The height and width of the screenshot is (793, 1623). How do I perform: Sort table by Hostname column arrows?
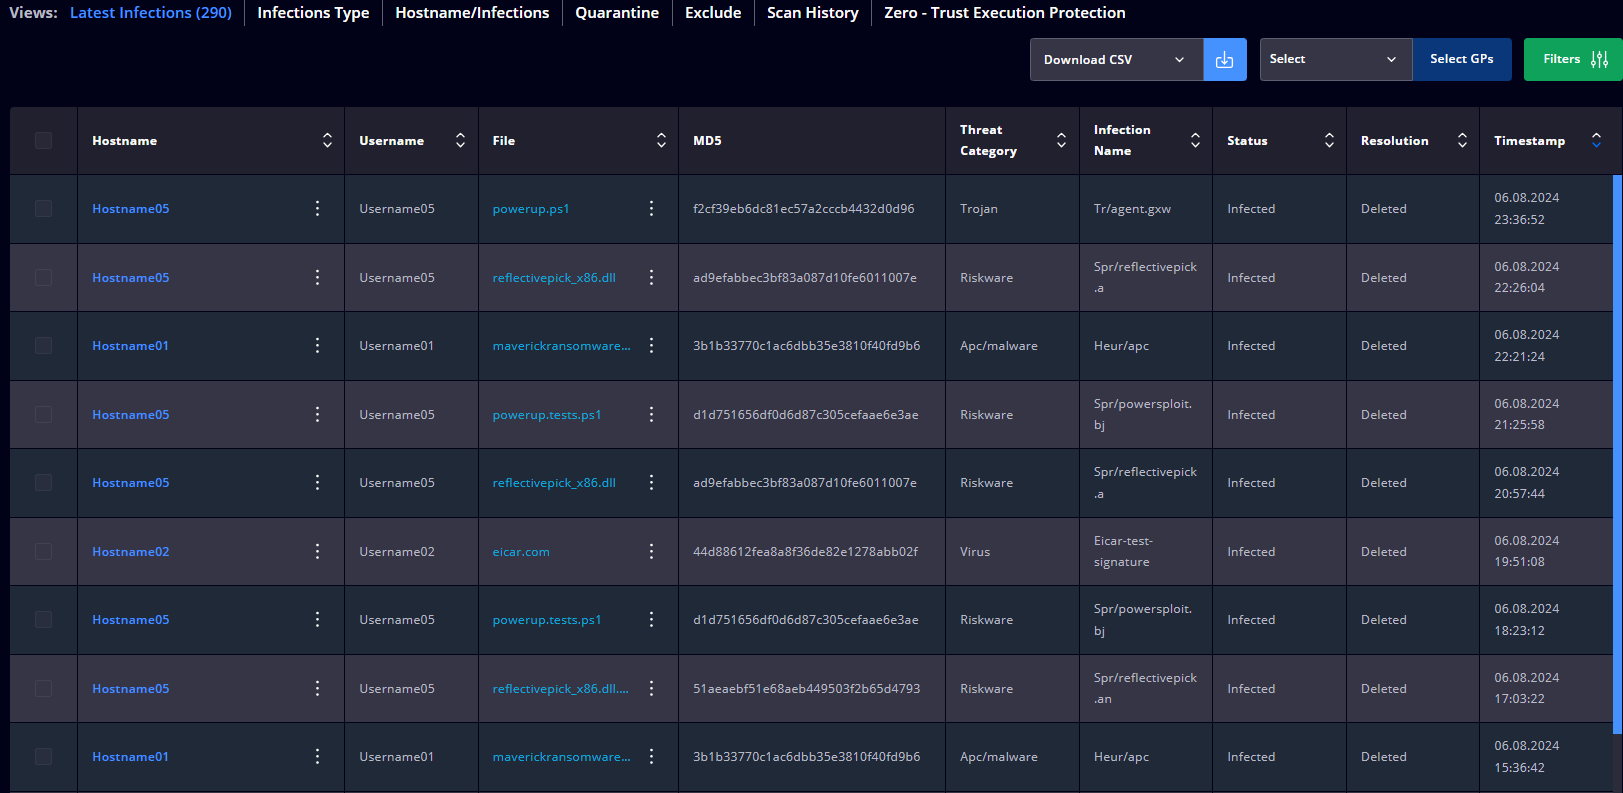(x=327, y=140)
